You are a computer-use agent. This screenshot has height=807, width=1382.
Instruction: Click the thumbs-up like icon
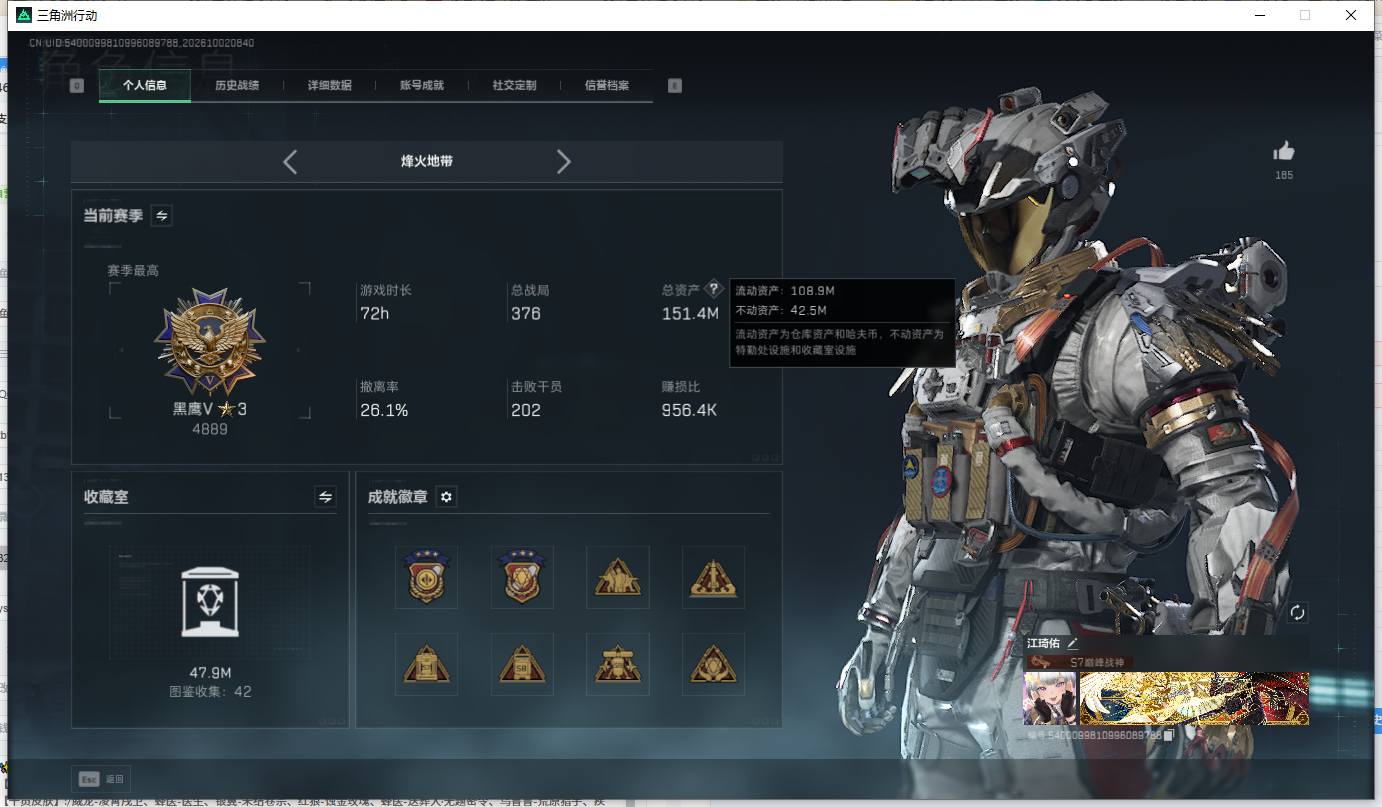coord(1284,151)
